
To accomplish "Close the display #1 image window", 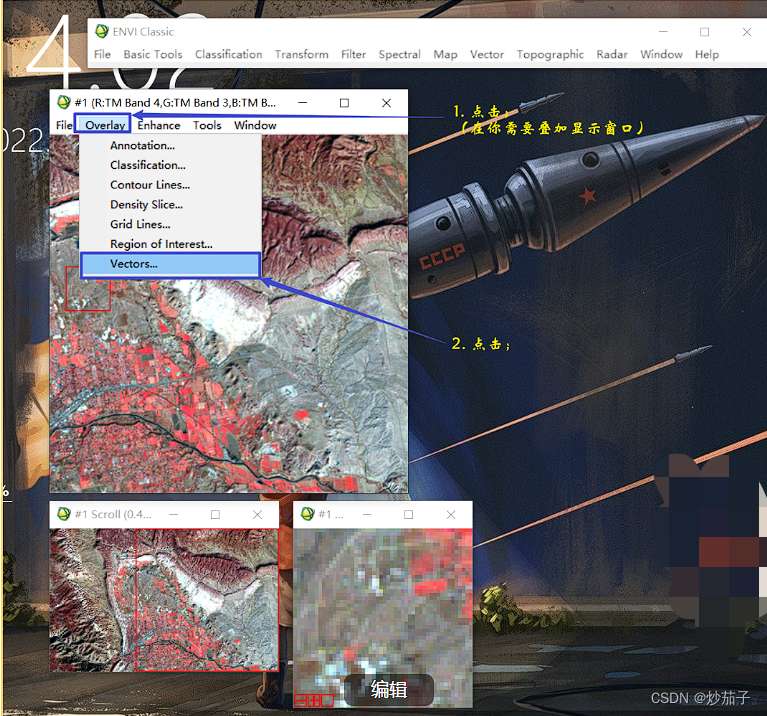I will coord(386,103).
